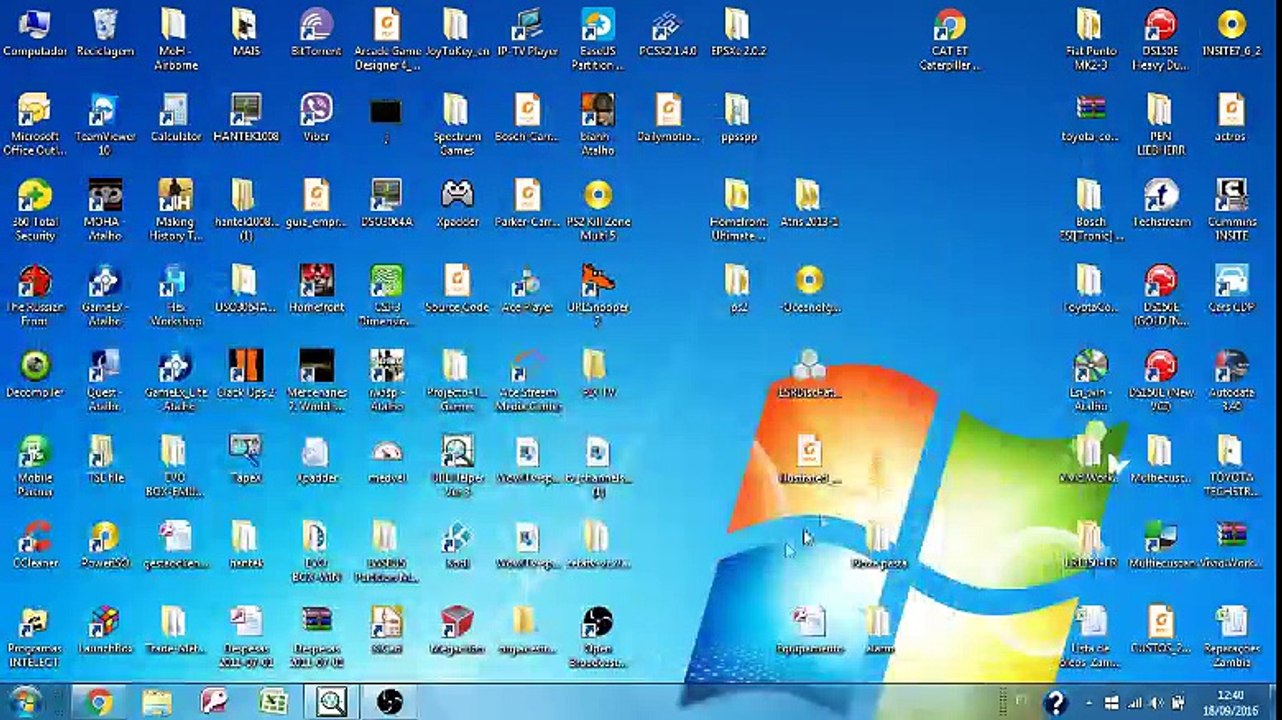Open the Mobile Partner shortcut
This screenshot has height=720, width=1282.
point(35,467)
